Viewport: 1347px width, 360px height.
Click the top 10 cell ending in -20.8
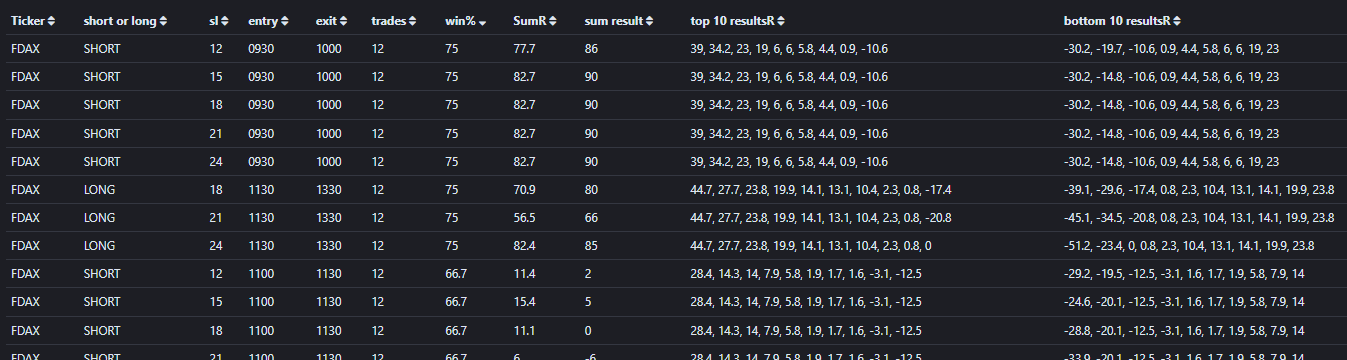[820, 217]
